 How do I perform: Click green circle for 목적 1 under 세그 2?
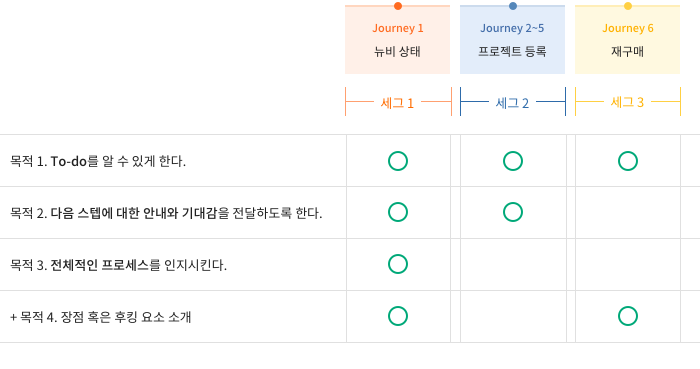pos(513,161)
